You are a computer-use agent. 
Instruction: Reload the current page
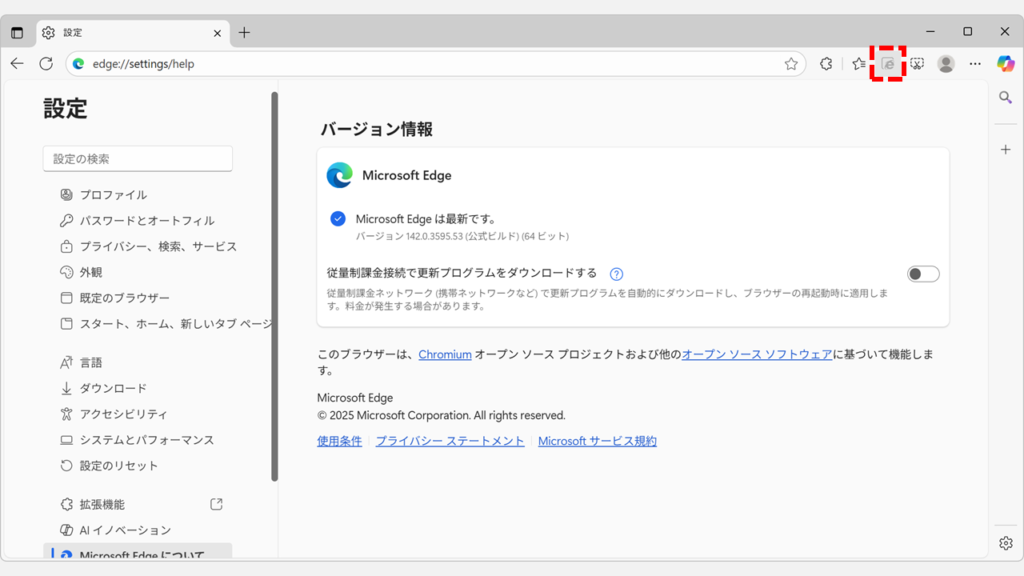pos(46,63)
